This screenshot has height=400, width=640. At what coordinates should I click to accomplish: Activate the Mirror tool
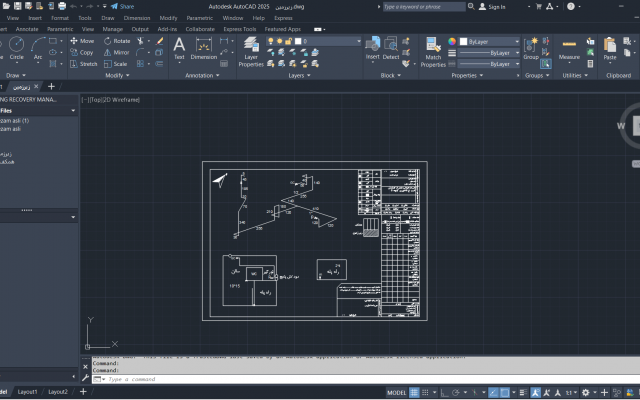point(116,52)
